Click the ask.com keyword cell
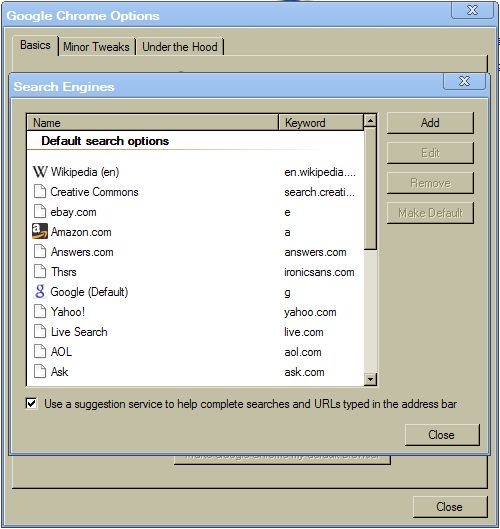The width and height of the screenshot is (500, 529). tap(304, 372)
